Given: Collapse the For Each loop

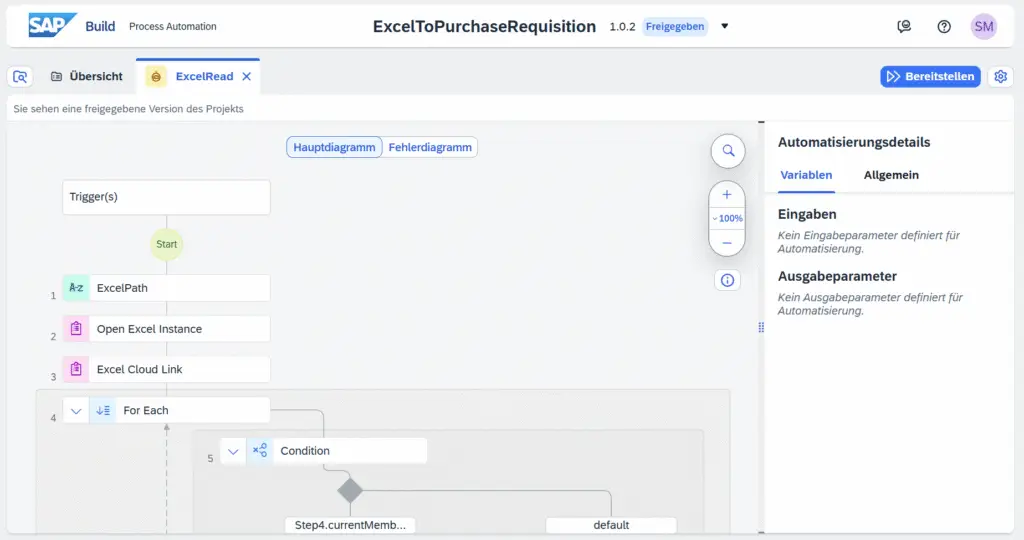Looking at the screenshot, I should (76, 410).
